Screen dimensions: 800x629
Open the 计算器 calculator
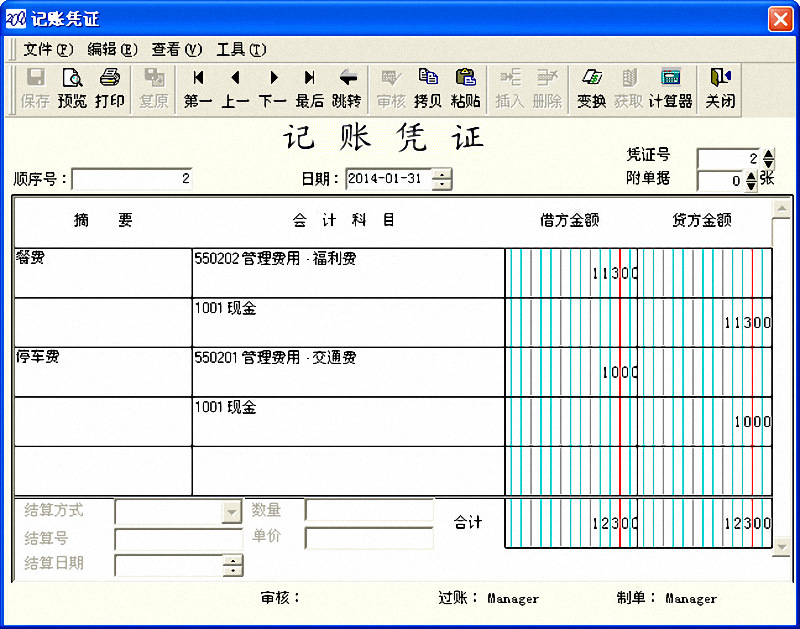click(670, 89)
